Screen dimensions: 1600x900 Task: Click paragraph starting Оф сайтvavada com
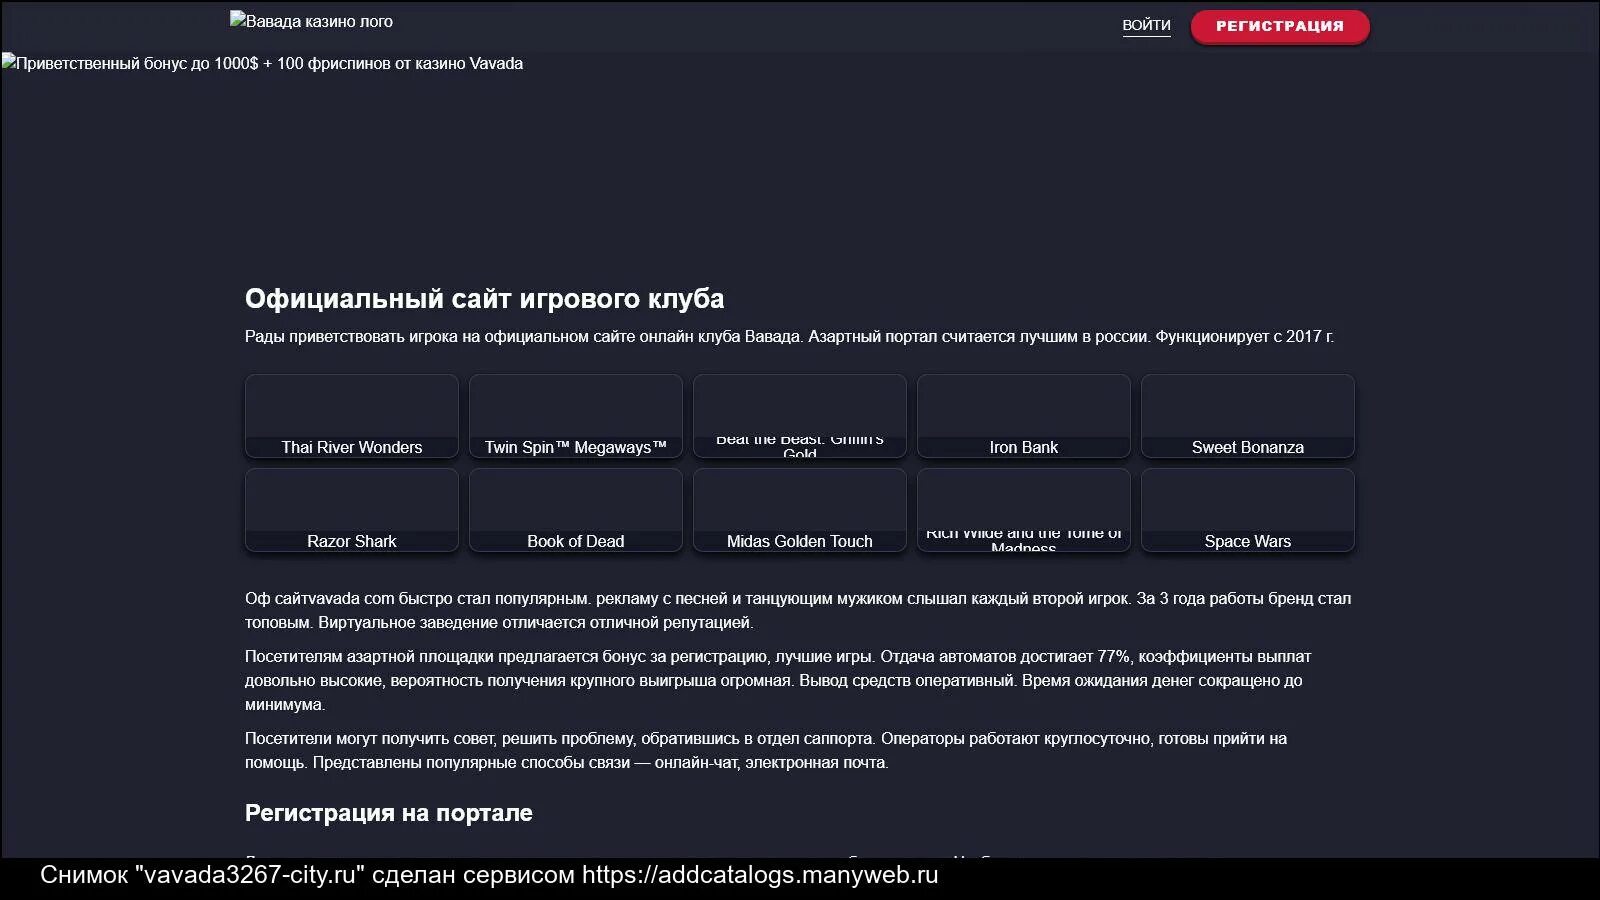[x=798, y=610]
